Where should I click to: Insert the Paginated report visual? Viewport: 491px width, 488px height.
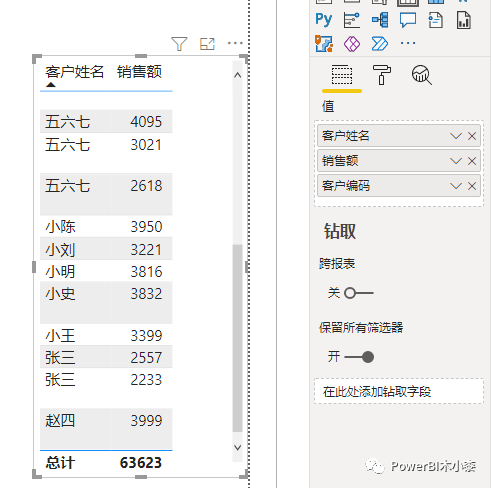[x=464, y=20]
